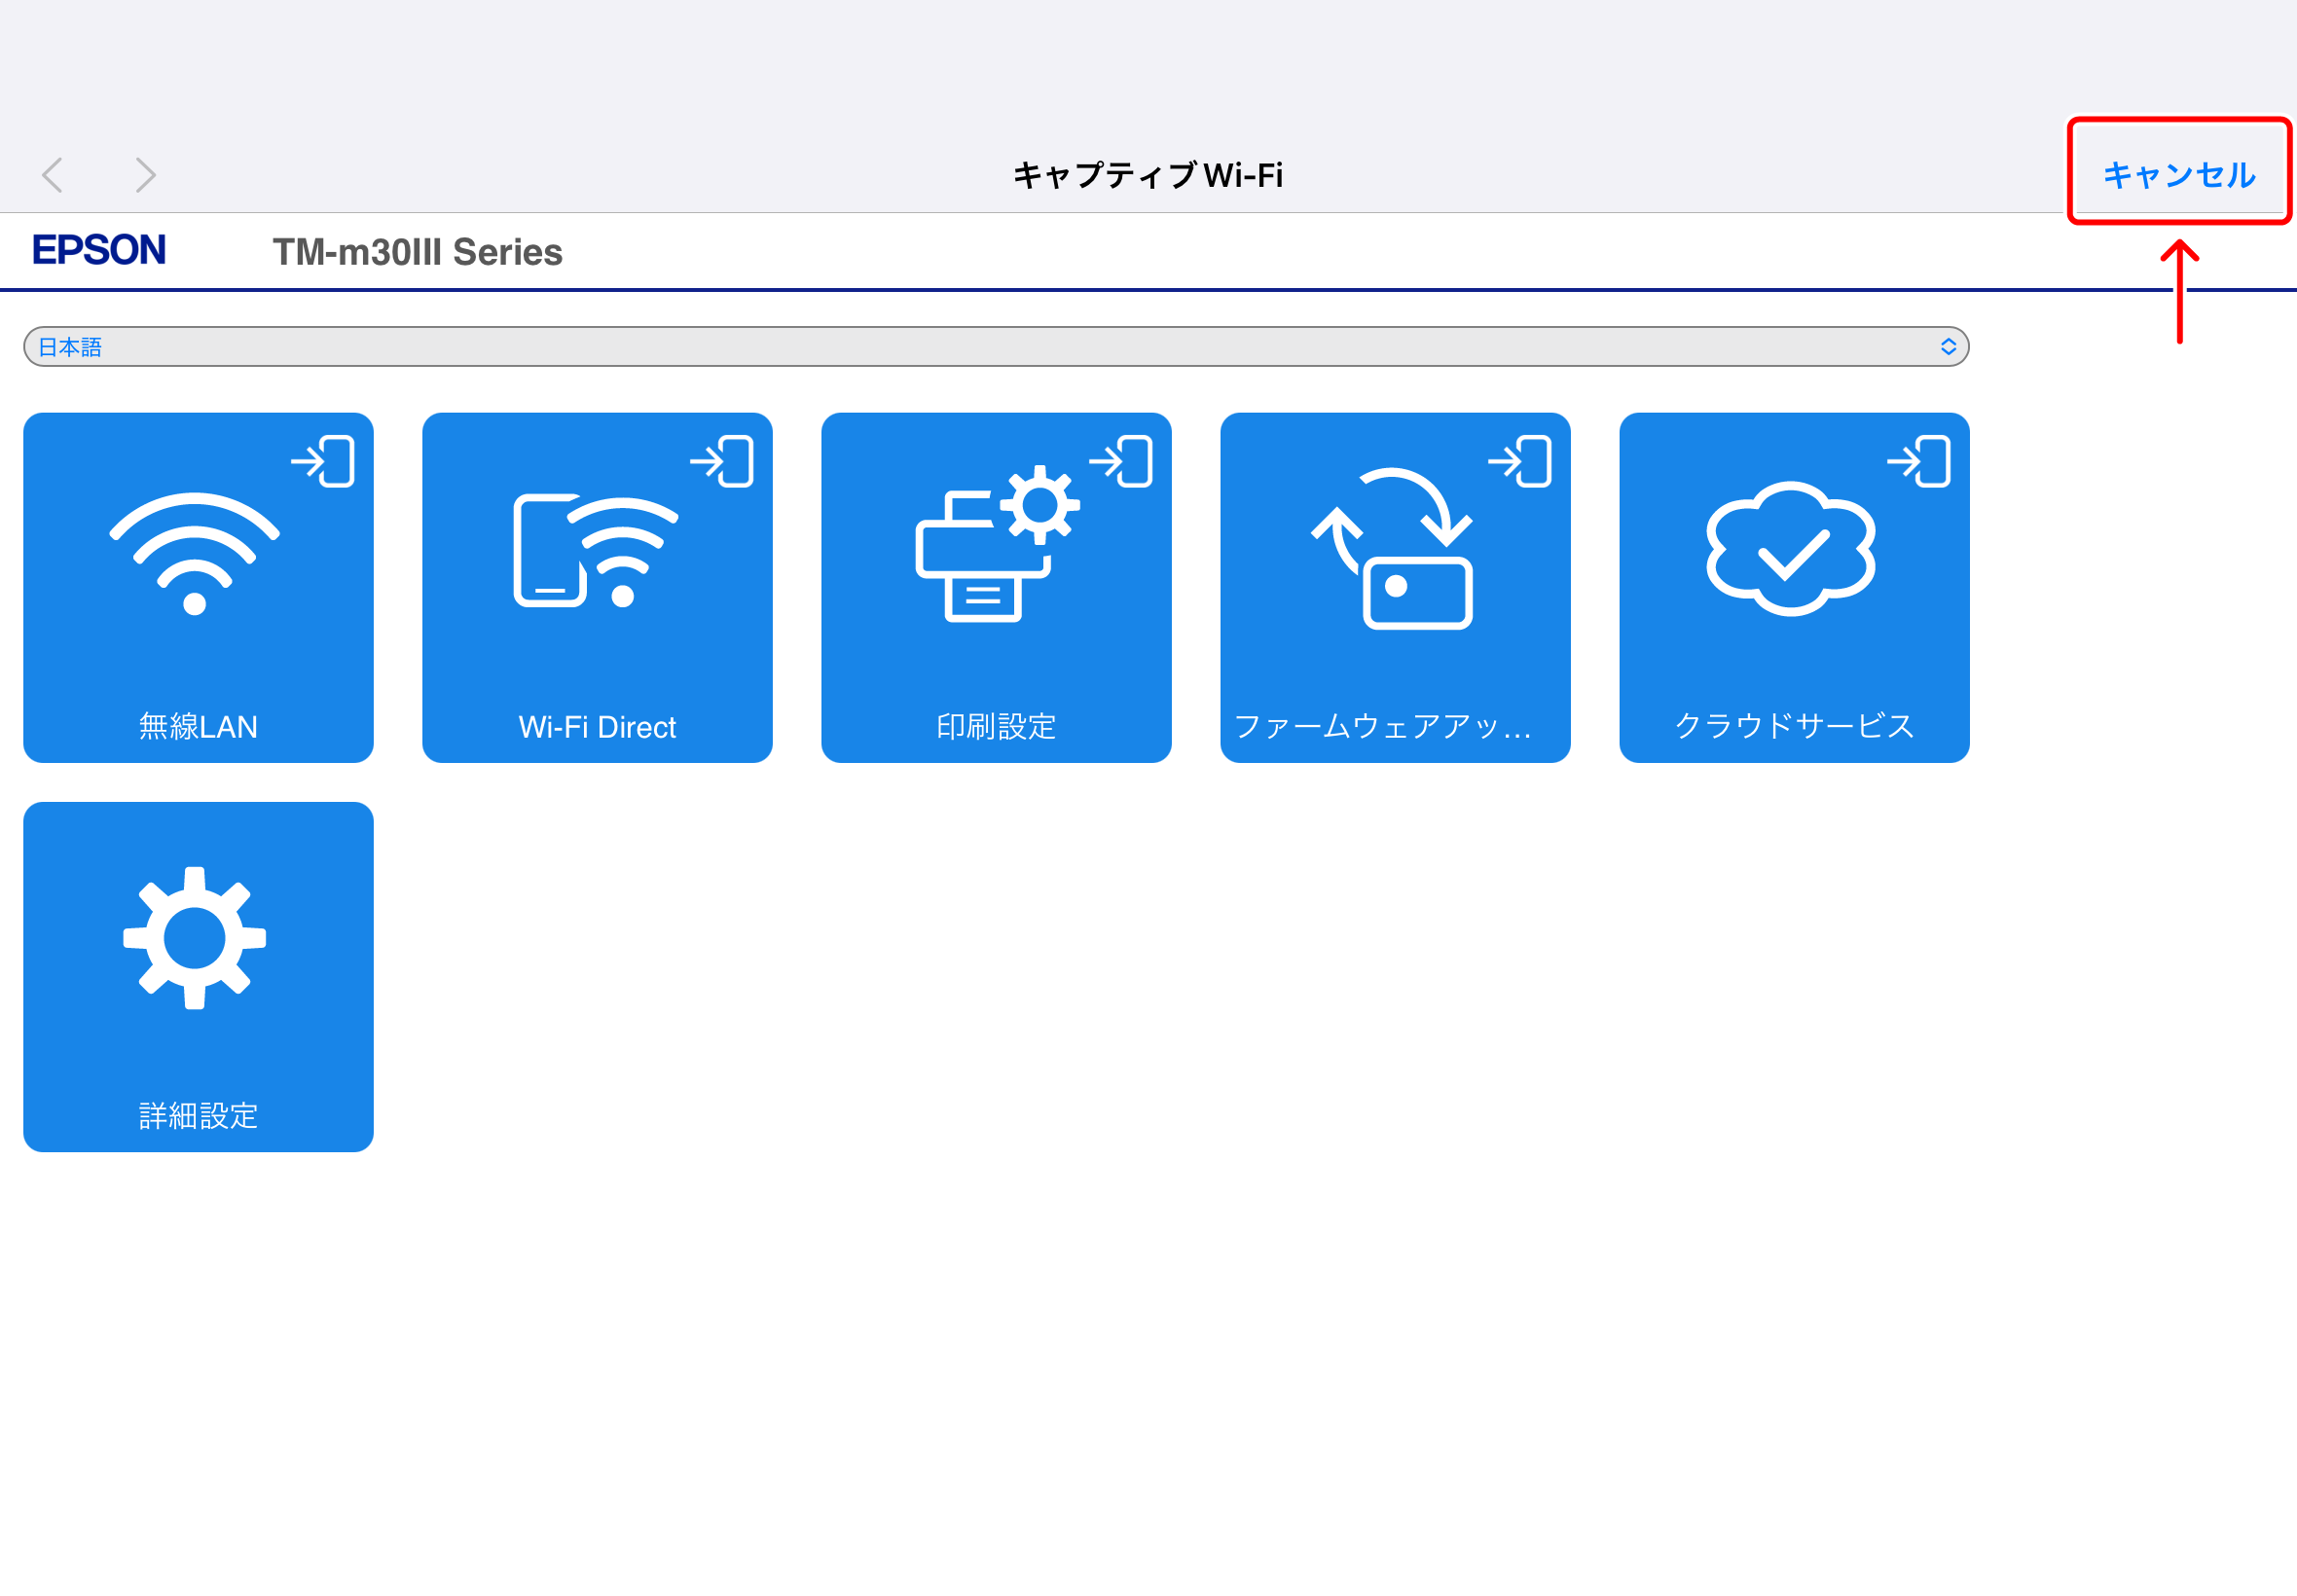Click the ファームウェアアッ… tile label
This screenshot has height=1596, width=2297.
point(1382,726)
